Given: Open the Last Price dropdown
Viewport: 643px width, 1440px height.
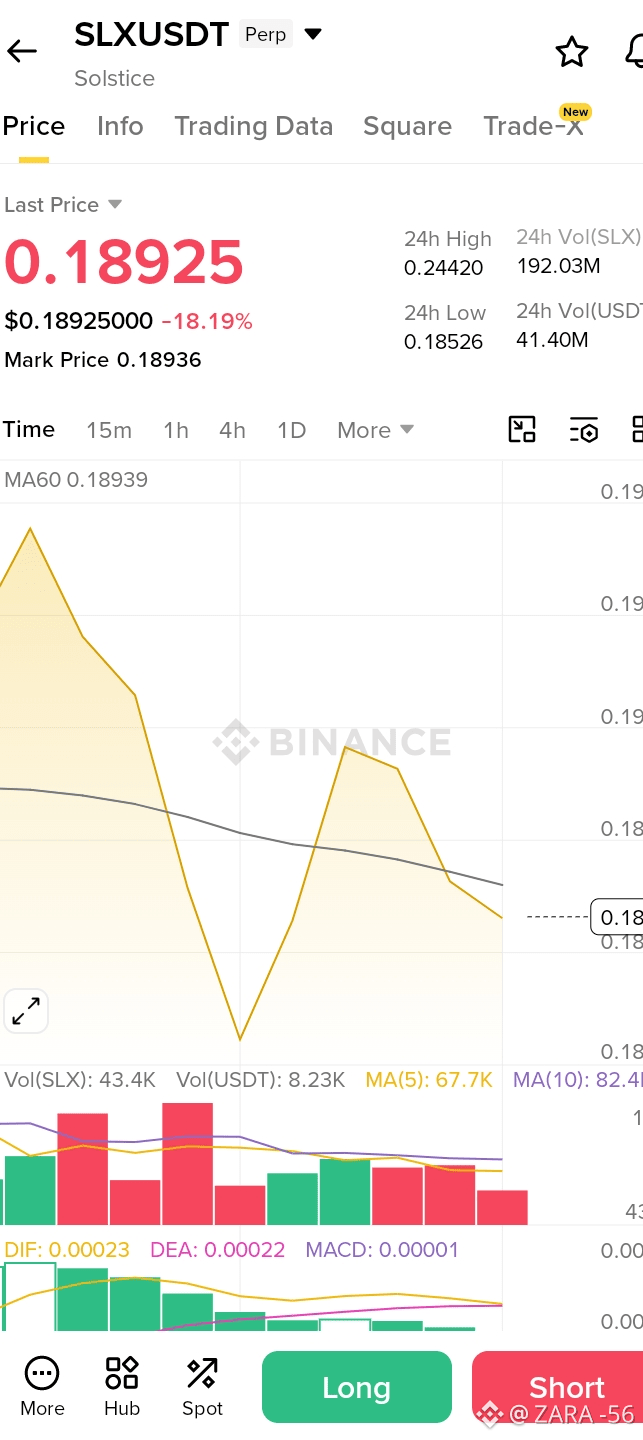Looking at the screenshot, I should [x=63, y=205].
